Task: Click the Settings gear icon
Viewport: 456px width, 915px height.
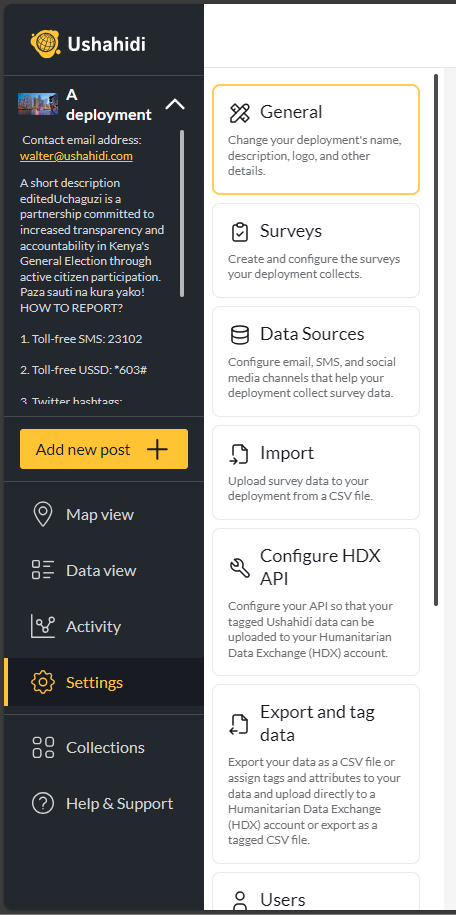Action: point(43,682)
